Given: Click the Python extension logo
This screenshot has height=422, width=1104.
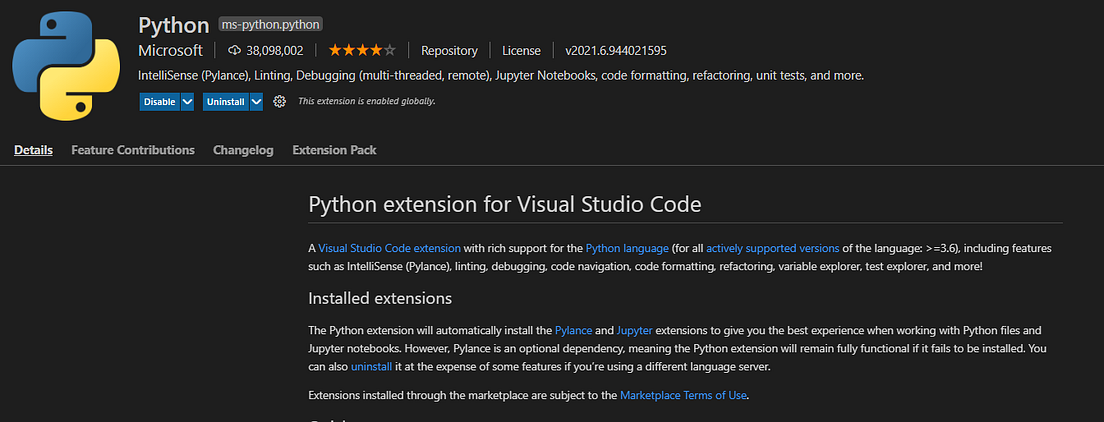Looking at the screenshot, I should pos(66,66).
